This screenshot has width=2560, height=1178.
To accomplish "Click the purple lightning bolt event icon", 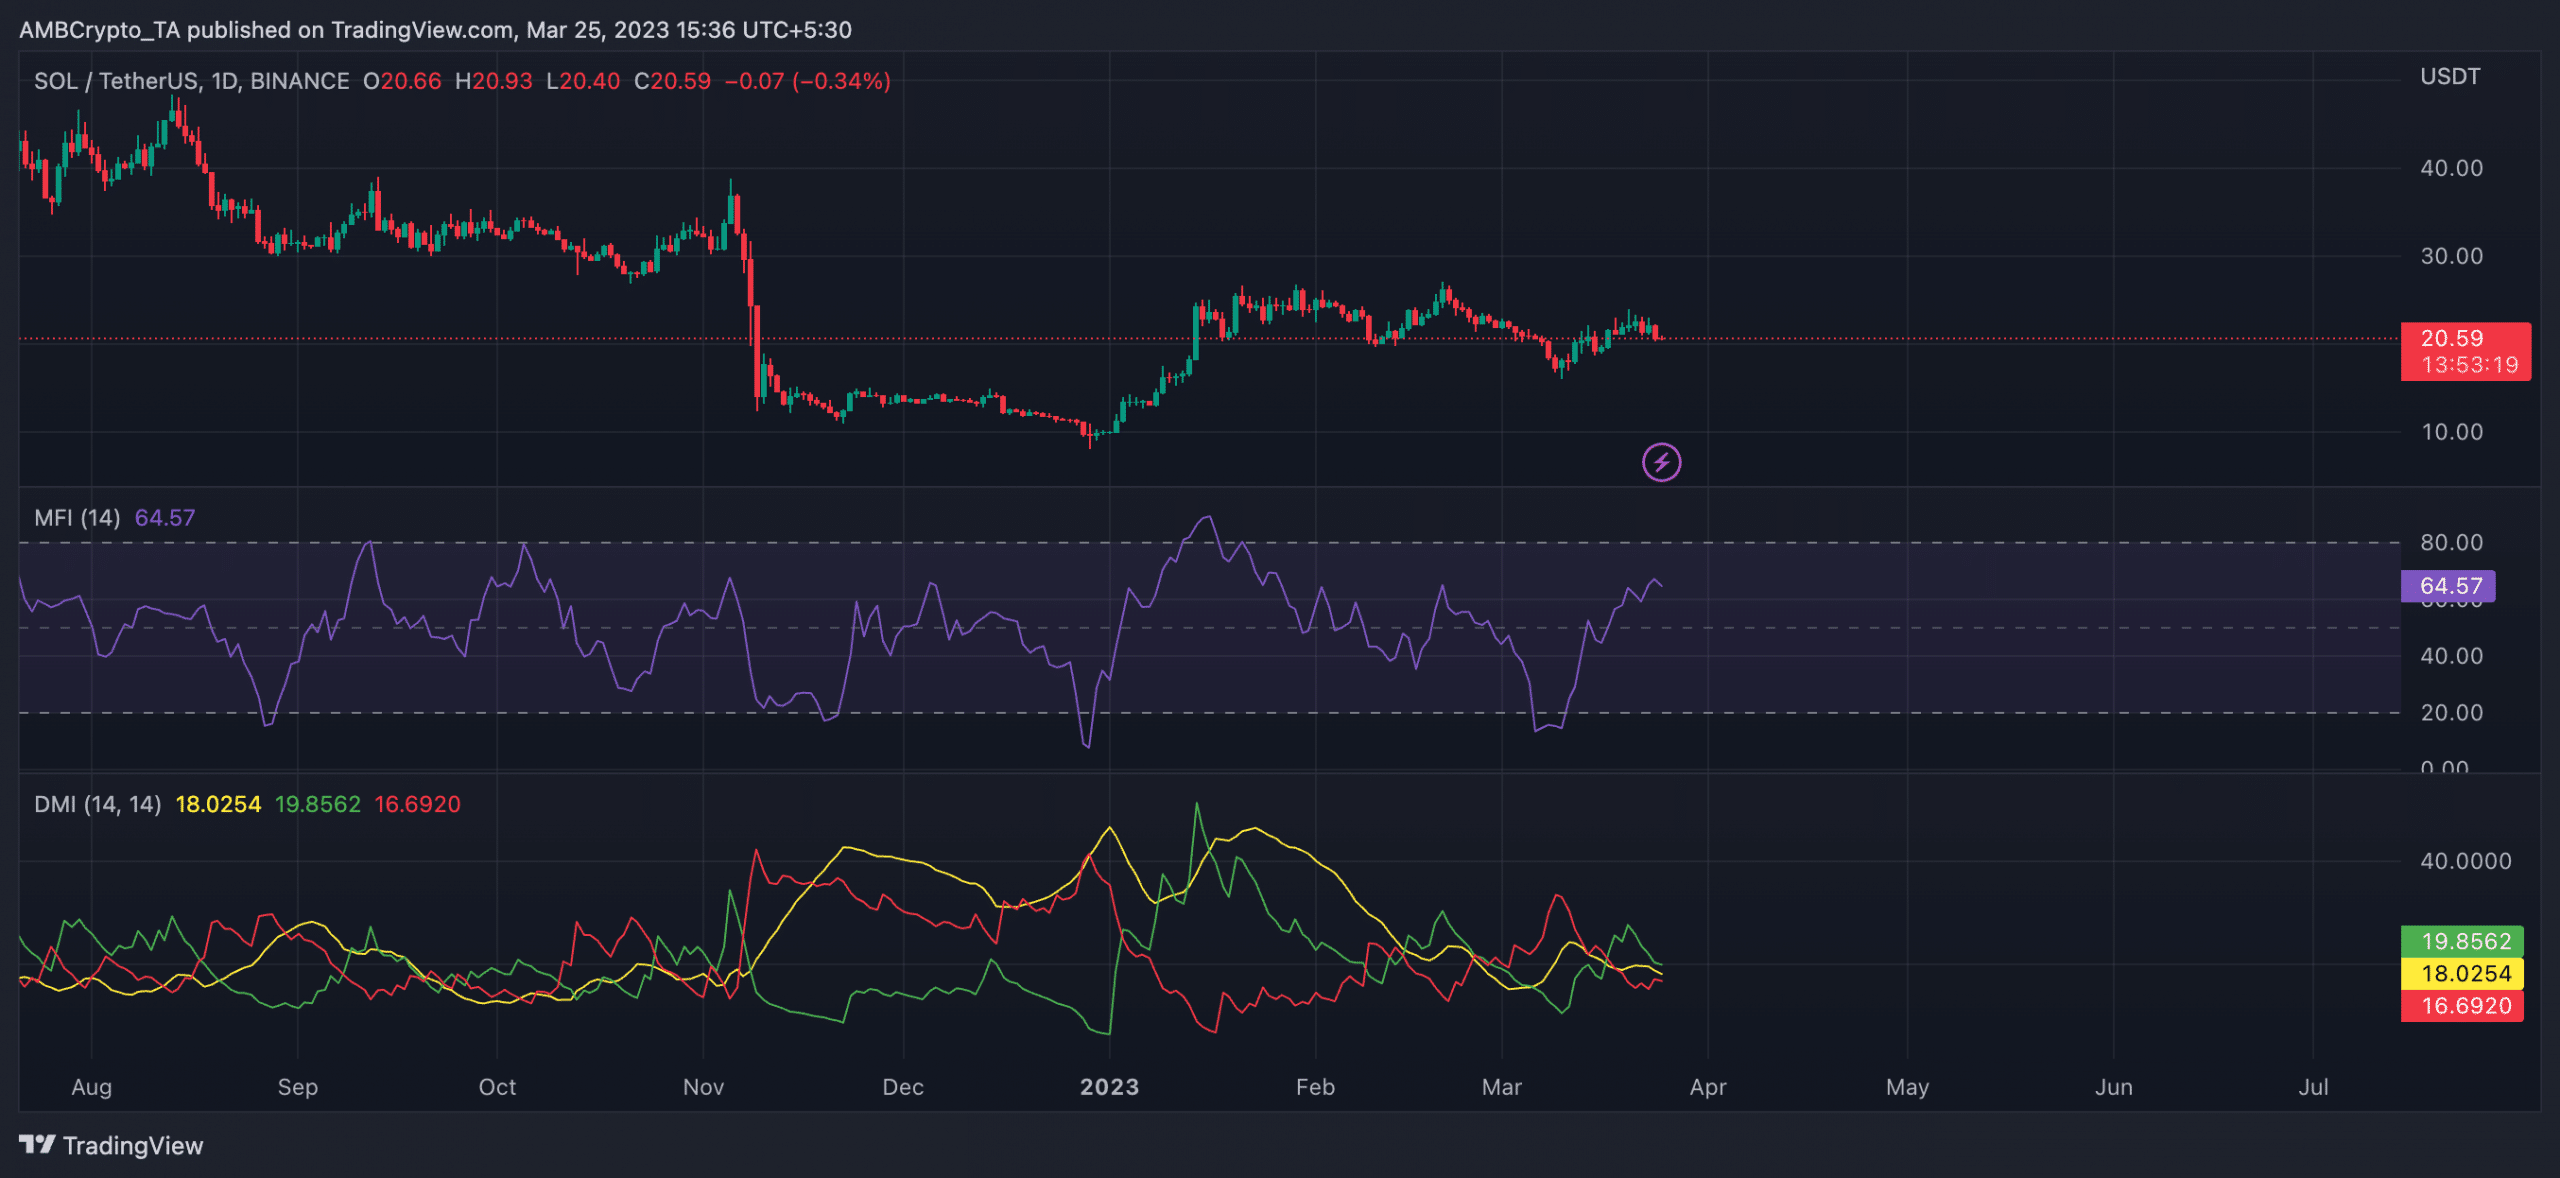I will (x=1661, y=462).
